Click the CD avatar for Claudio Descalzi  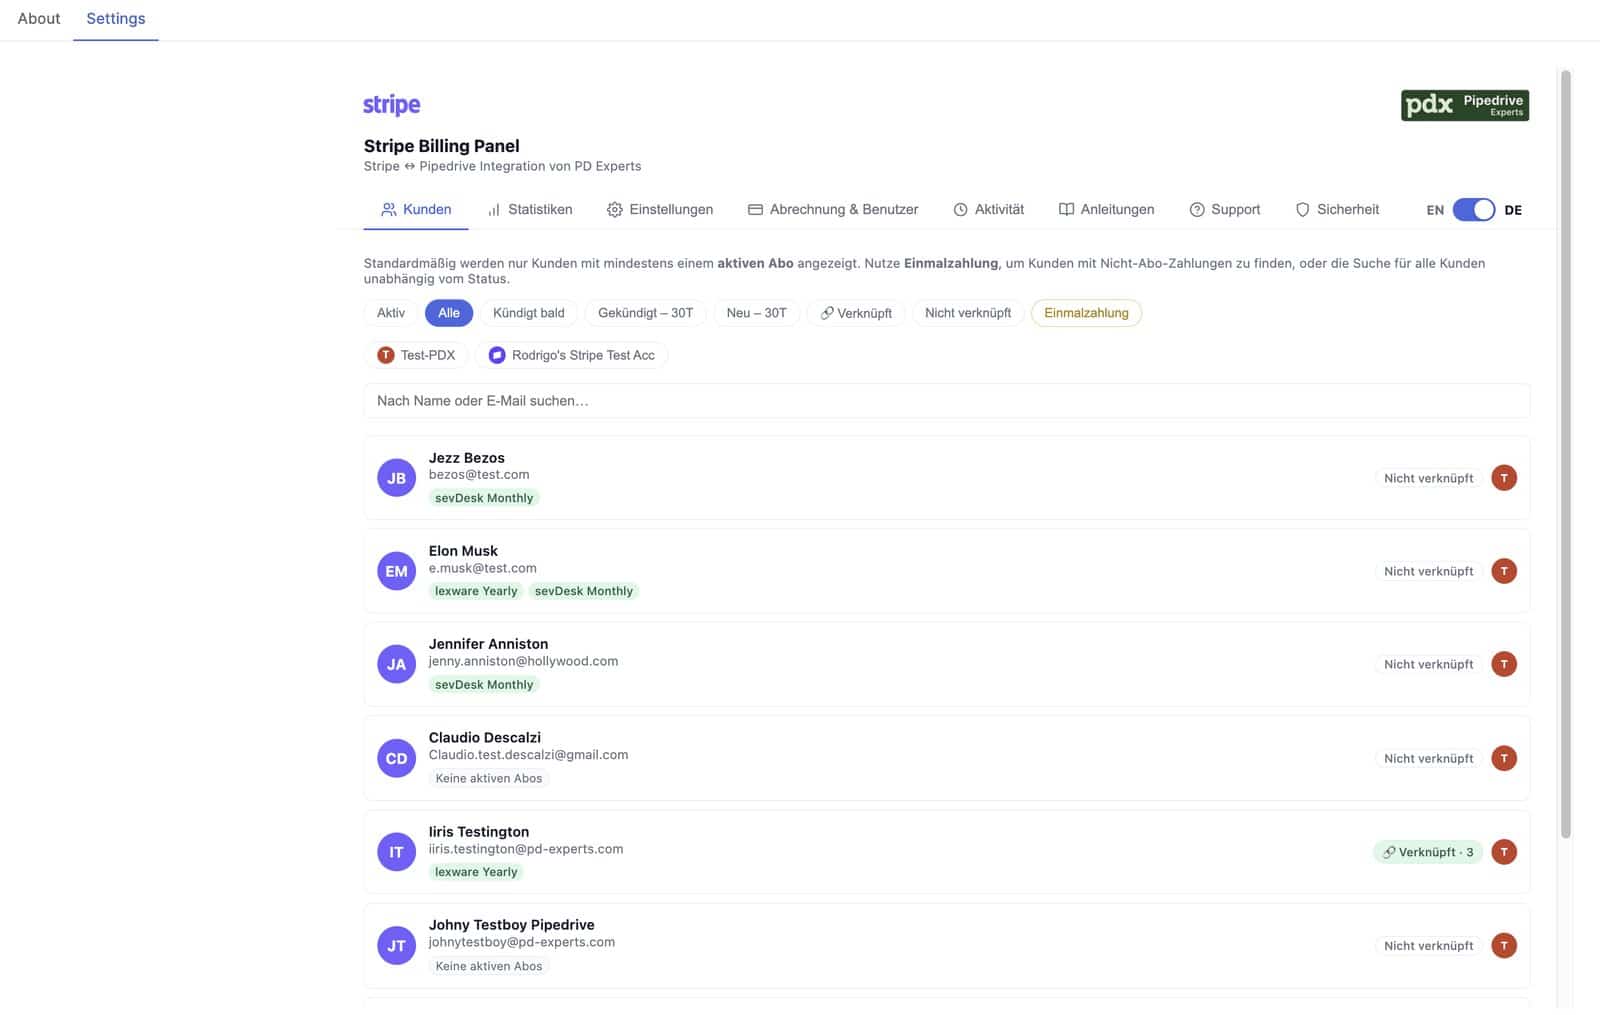(x=396, y=758)
